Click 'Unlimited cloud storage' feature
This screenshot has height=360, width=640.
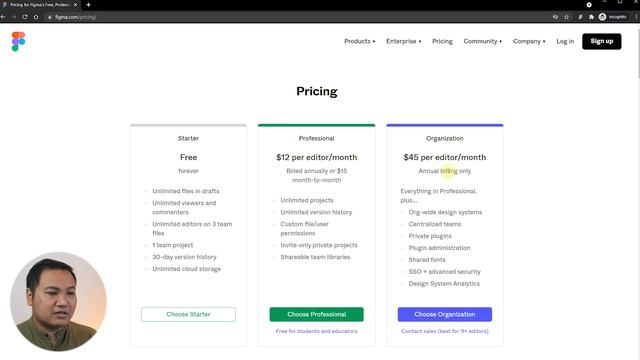(187, 269)
